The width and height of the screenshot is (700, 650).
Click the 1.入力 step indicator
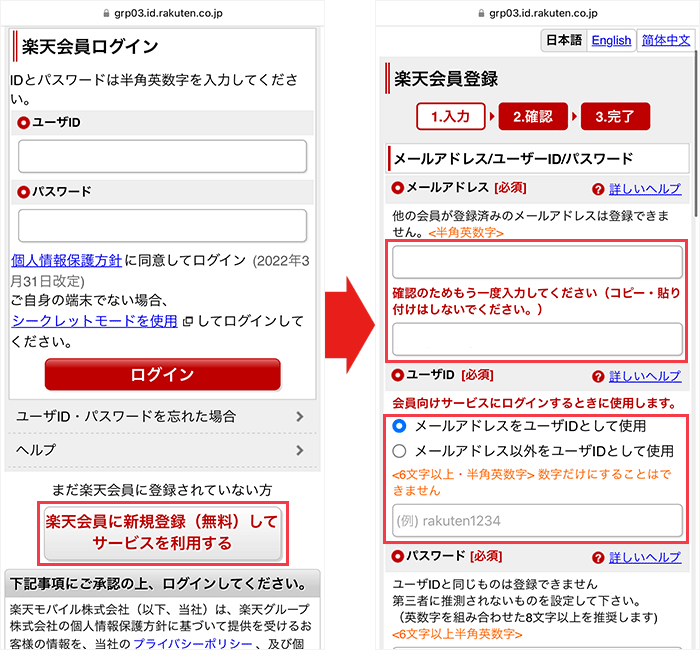pos(450,117)
